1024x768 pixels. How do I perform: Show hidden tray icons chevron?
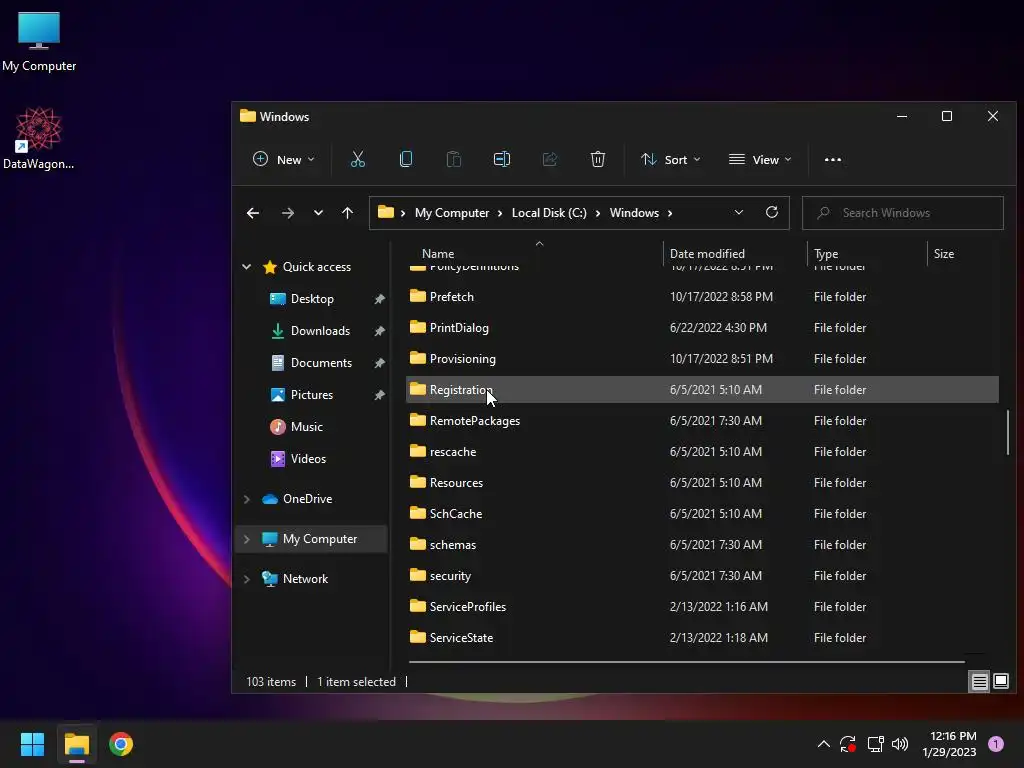point(824,744)
